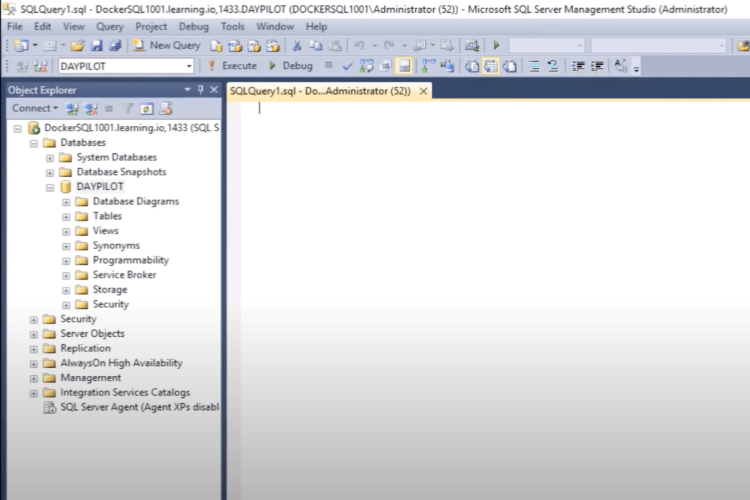Click the Save floppy disk icon
The width and height of the screenshot is (750, 500).
tap(97, 45)
